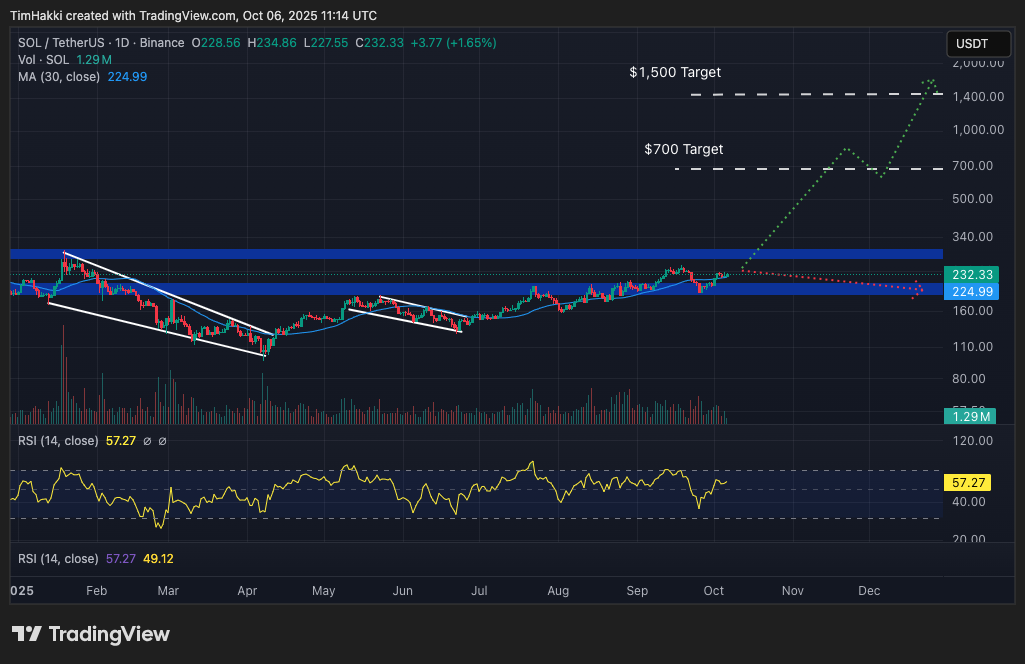1025x664 pixels.
Task: Click the Oct label on time axis
Action: coord(712,591)
